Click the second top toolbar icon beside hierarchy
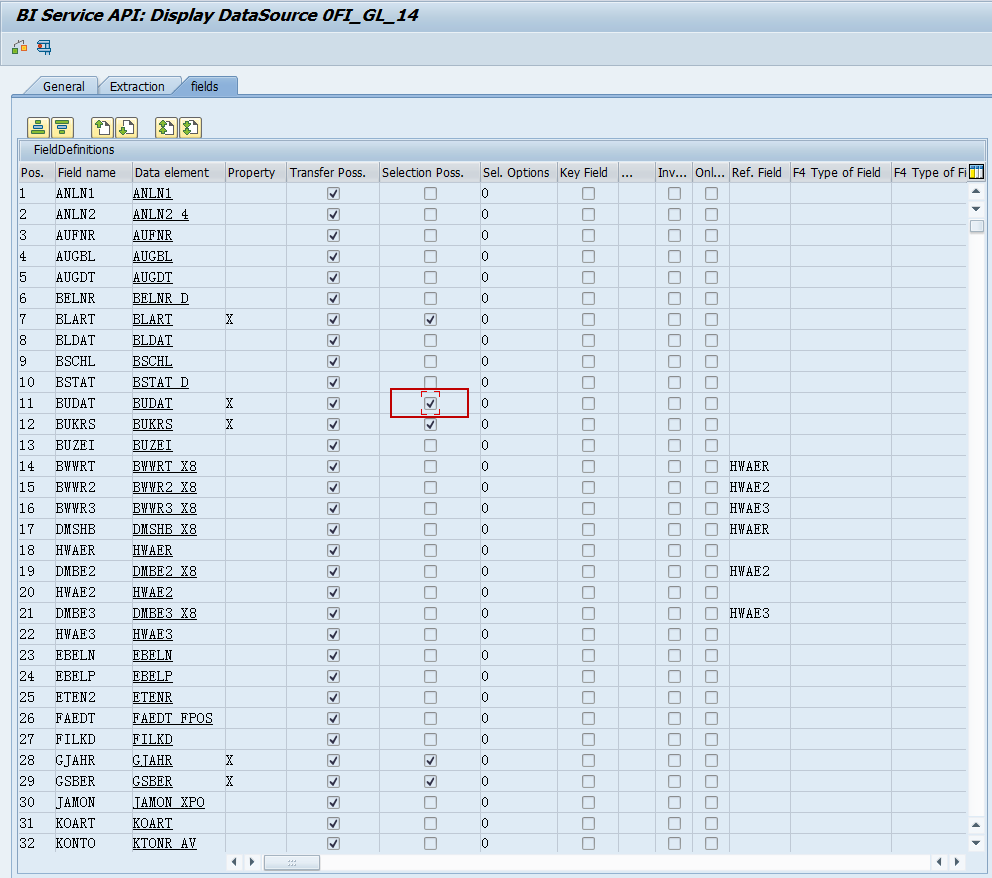 pyautogui.click(x=44, y=47)
